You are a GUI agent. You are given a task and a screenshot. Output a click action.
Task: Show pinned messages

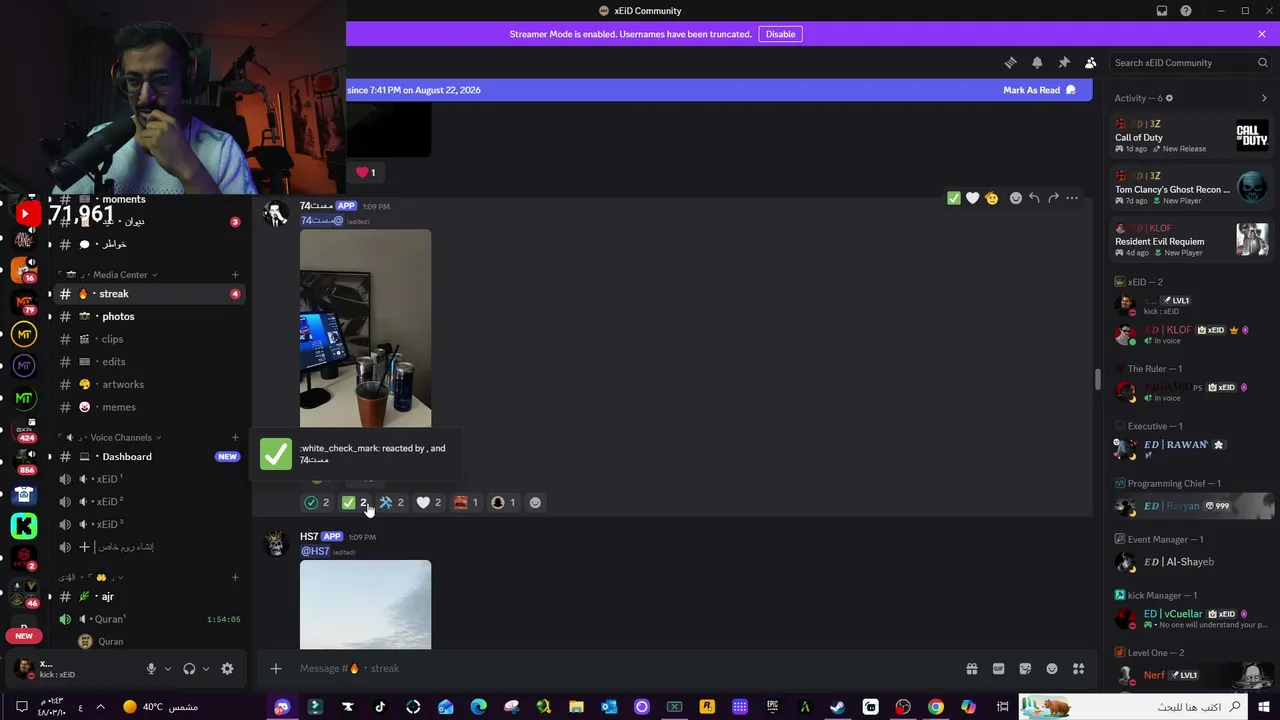tap(1064, 62)
